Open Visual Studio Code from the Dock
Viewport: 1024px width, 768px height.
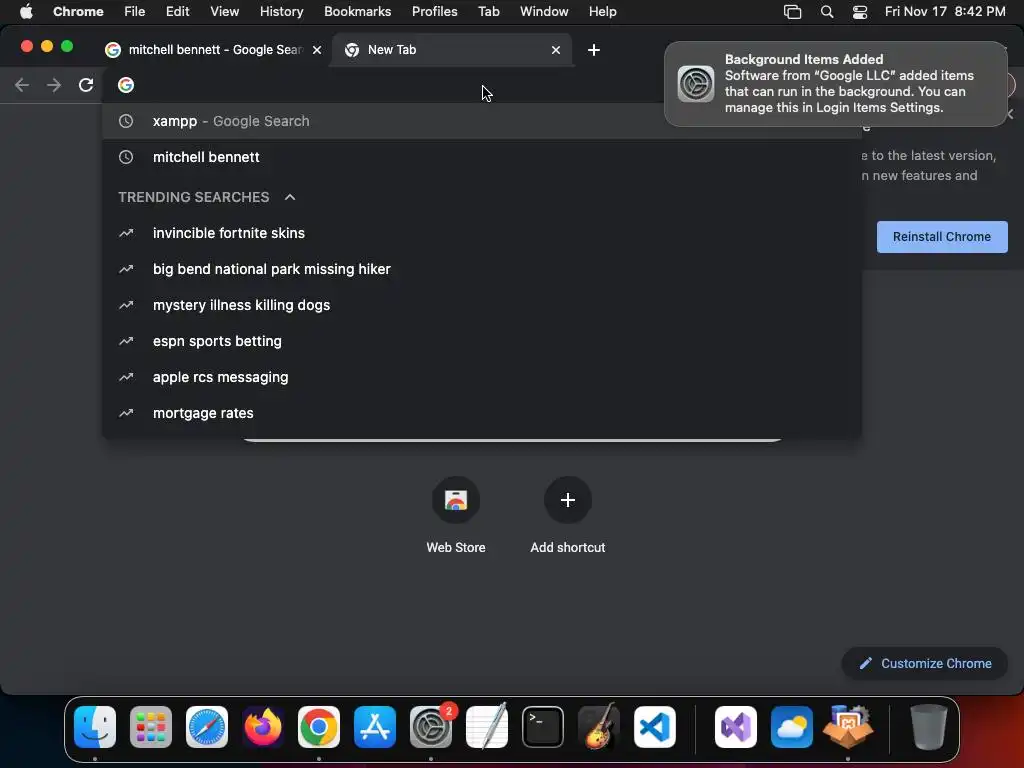pos(655,727)
